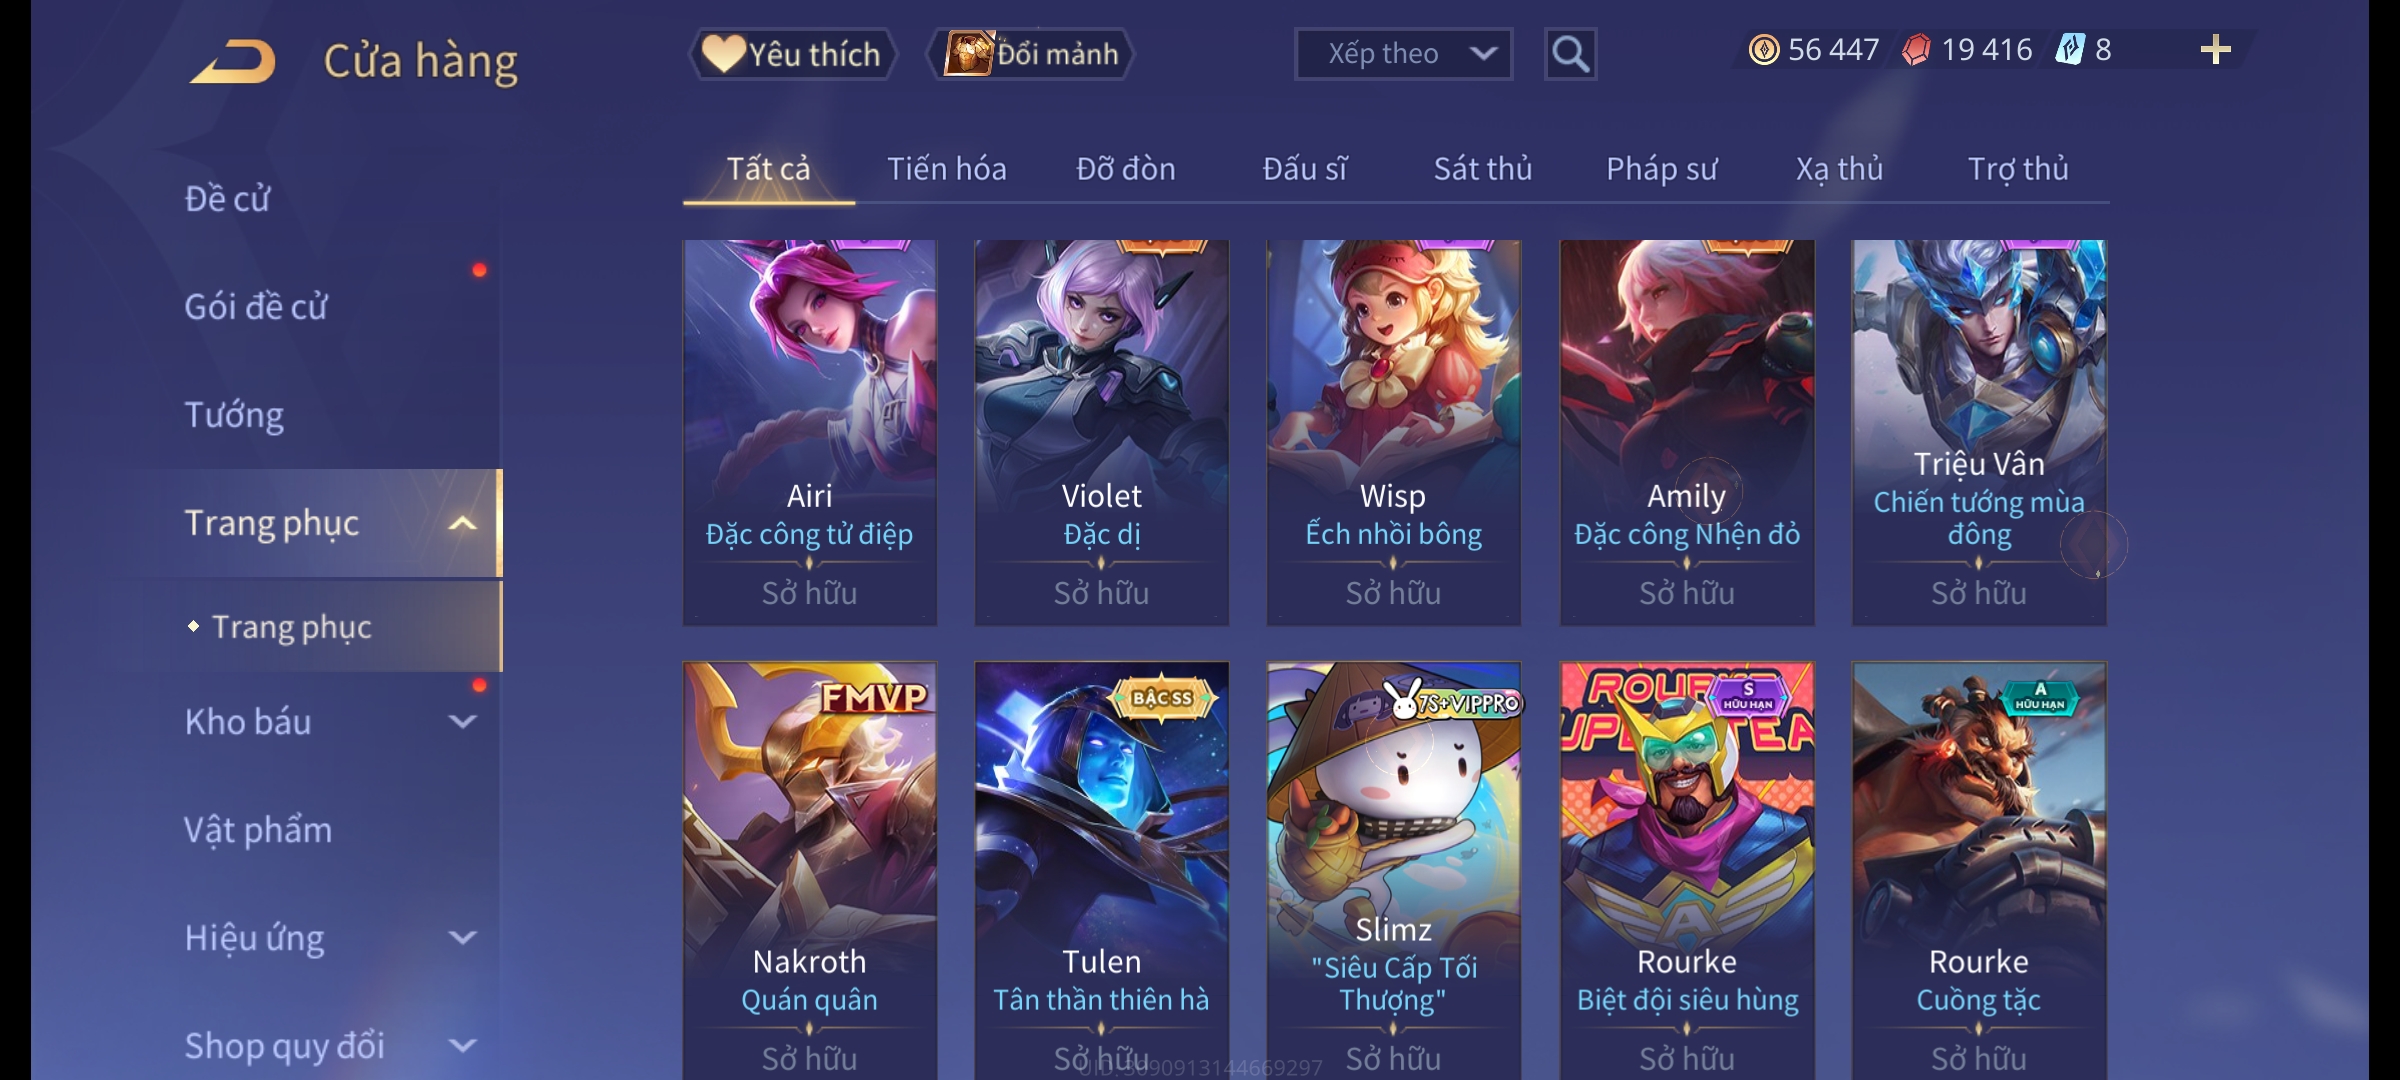This screenshot has height=1080, width=2400.
Task: Expand the Kho báu sidebar section
Action: point(462,722)
